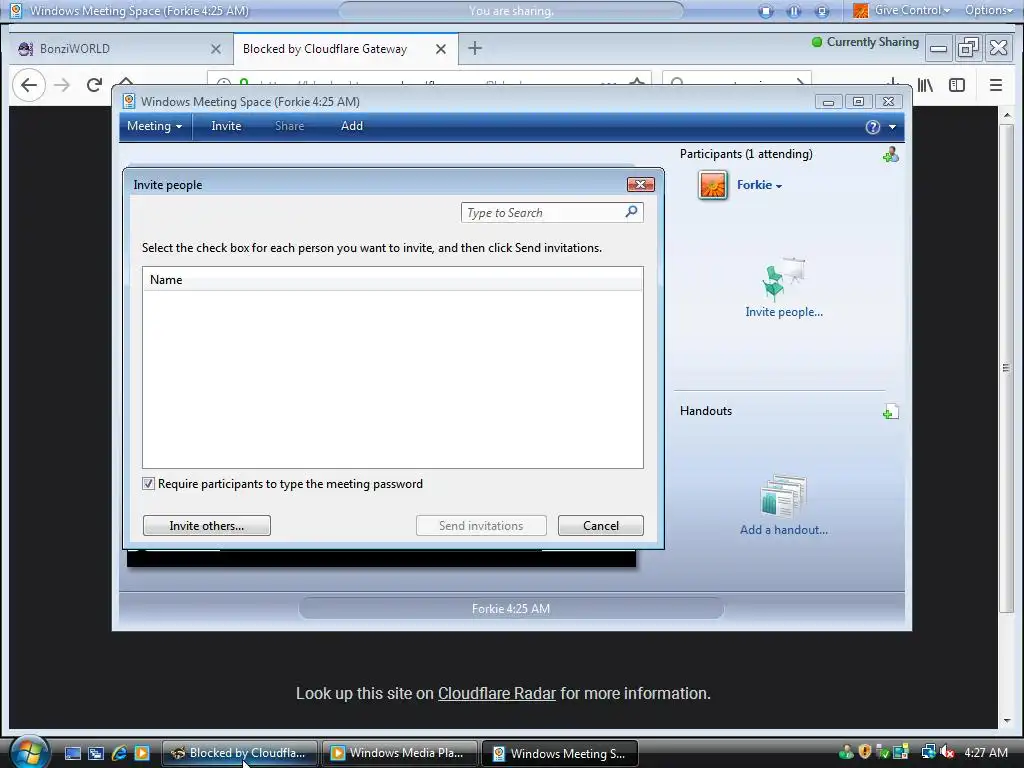The image size is (1024, 768).
Task: Reload the browser page
Action: 94,85
